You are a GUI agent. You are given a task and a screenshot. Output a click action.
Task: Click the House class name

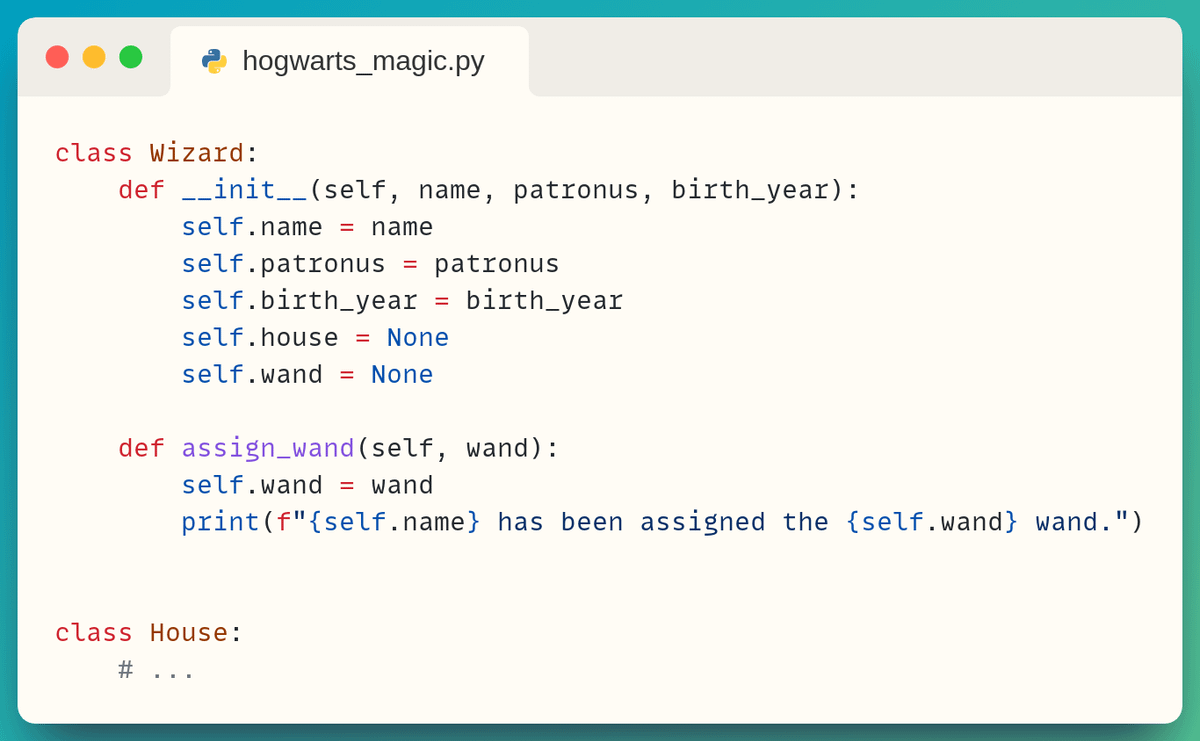click(188, 633)
